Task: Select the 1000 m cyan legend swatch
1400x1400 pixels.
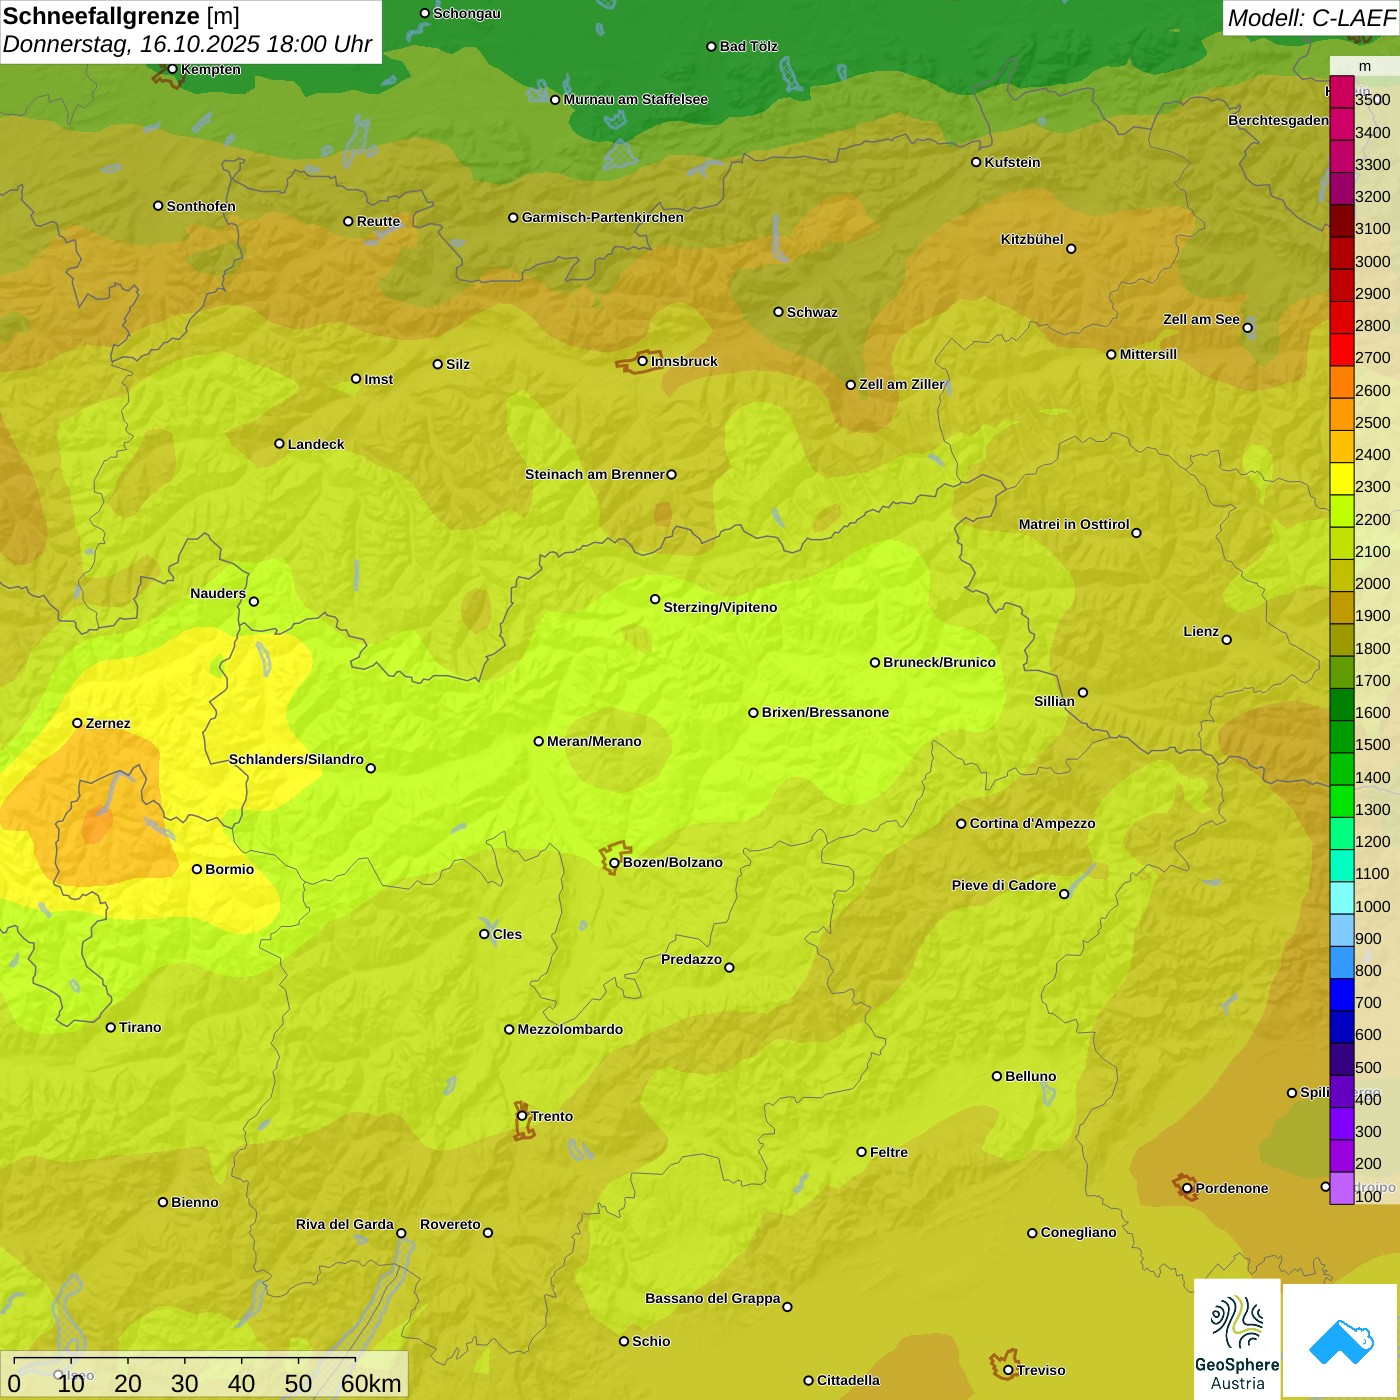Action: coord(1341,898)
